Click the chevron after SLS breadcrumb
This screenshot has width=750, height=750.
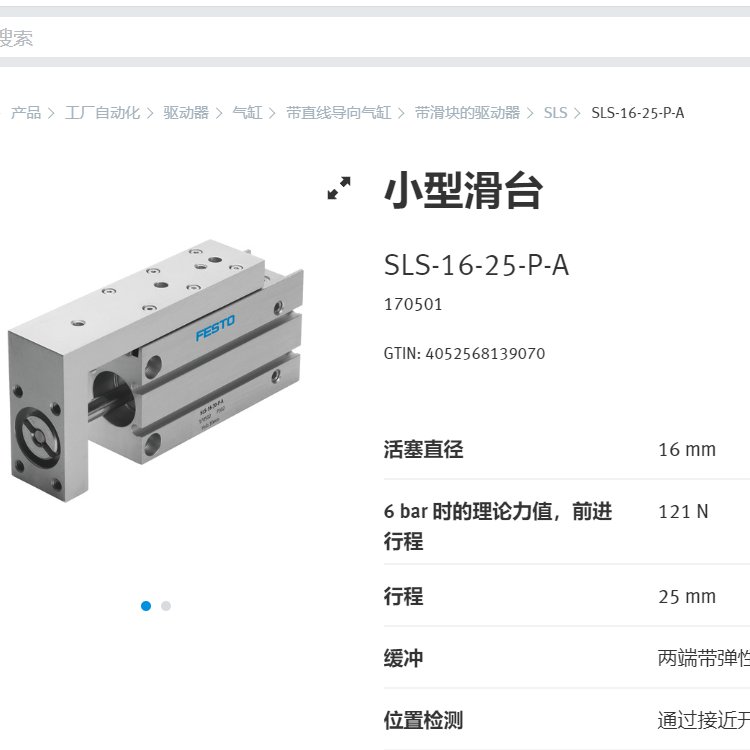pyautogui.click(x=577, y=113)
